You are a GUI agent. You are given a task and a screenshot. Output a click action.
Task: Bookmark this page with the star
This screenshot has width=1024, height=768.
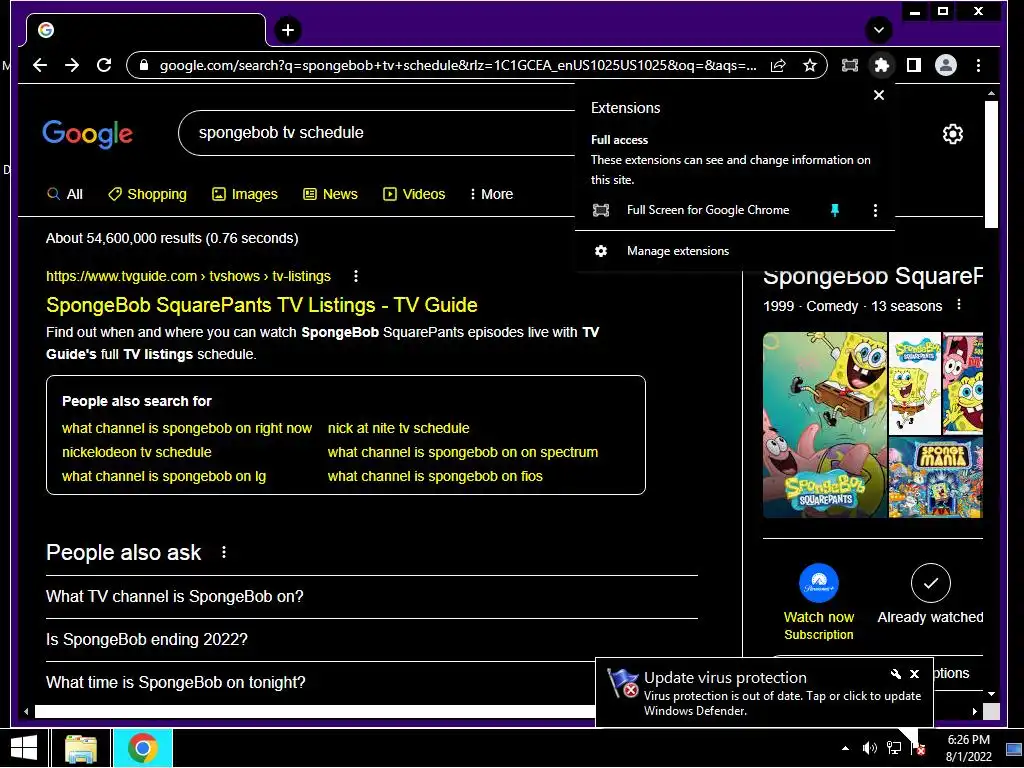coord(810,65)
